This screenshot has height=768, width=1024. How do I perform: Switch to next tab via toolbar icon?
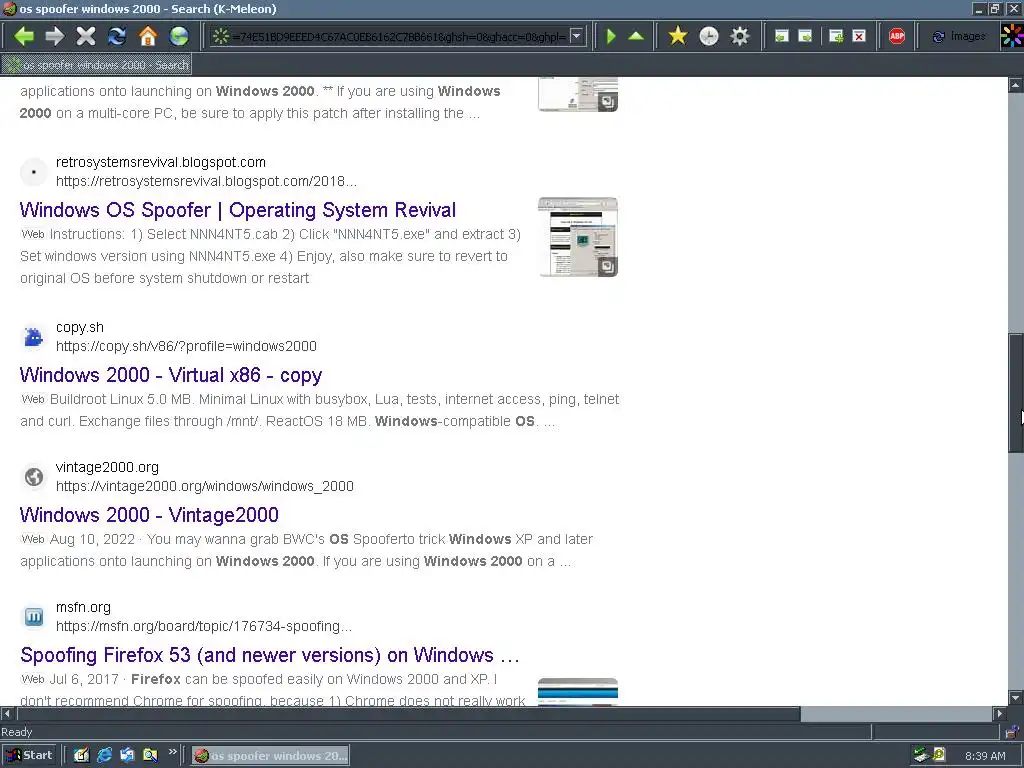(x=806, y=37)
